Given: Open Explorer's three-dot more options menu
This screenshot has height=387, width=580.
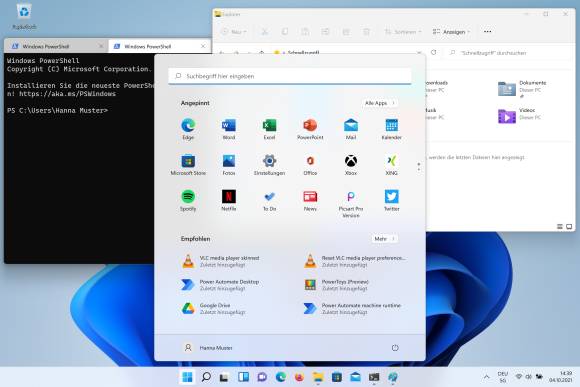Looking at the screenshot, I should tap(488, 32).
